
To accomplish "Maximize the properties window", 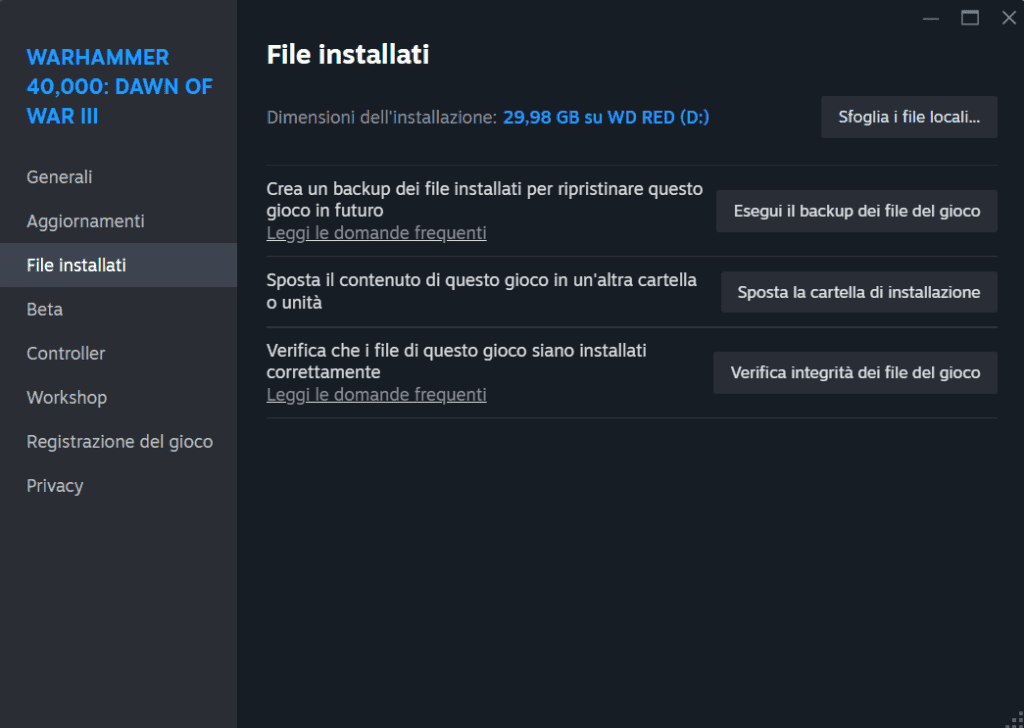I will click(x=969, y=18).
